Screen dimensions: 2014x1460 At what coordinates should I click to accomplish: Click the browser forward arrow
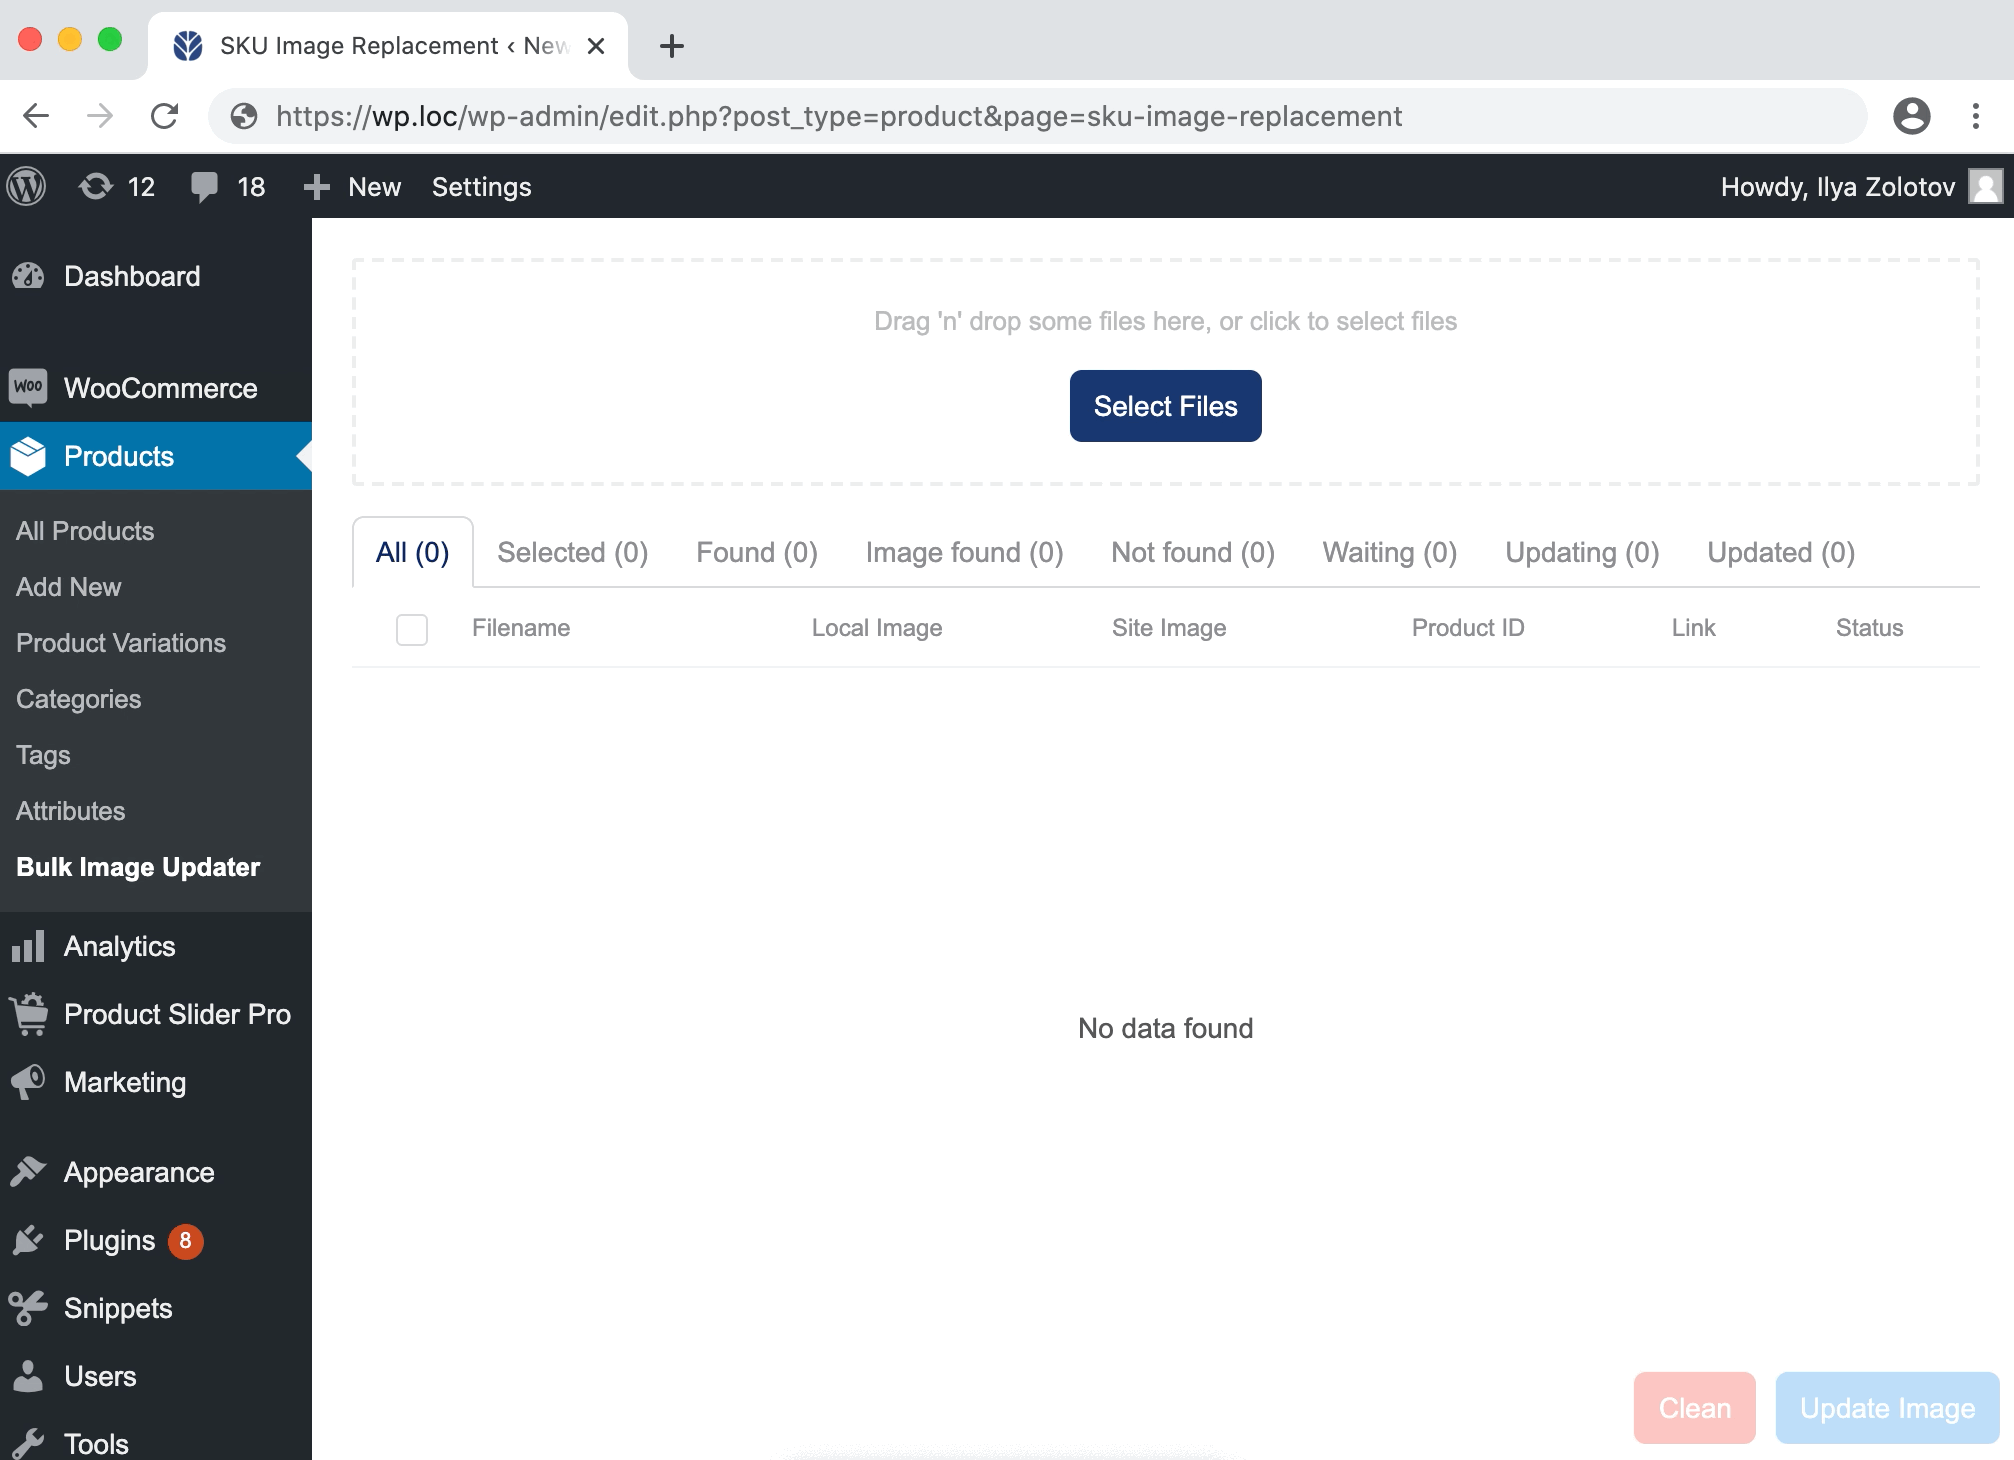[x=100, y=116]
